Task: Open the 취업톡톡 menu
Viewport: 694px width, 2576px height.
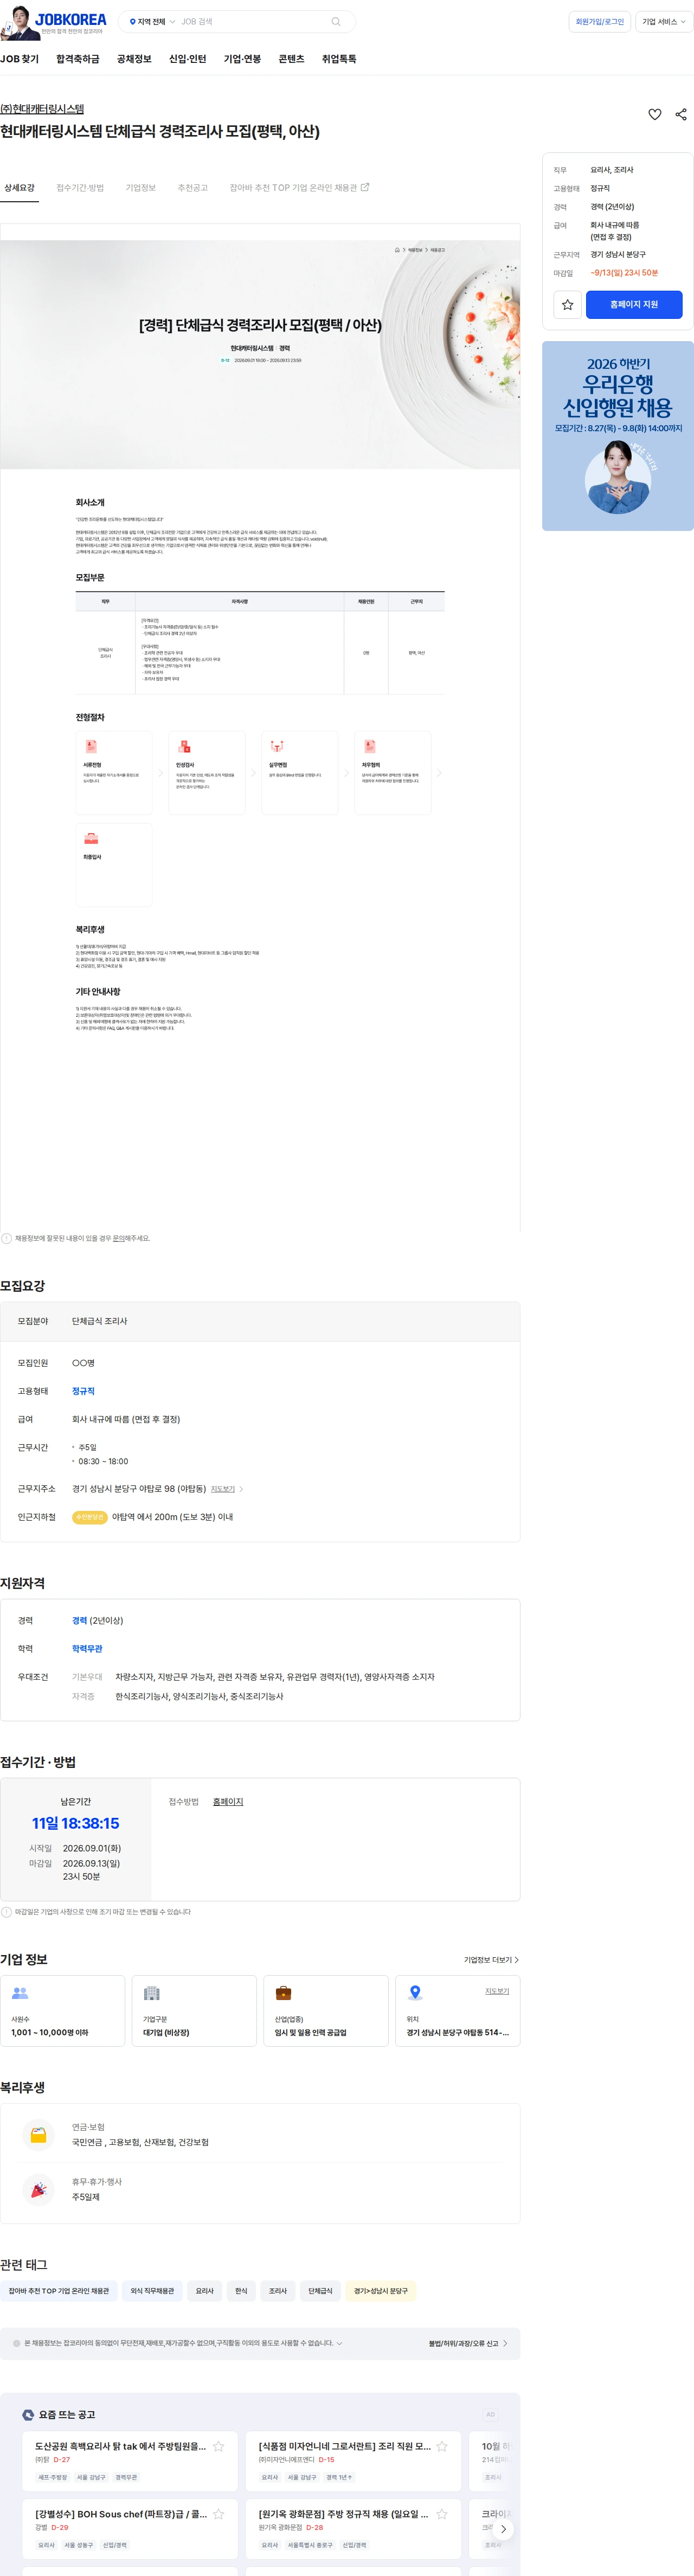Action: 339,59
